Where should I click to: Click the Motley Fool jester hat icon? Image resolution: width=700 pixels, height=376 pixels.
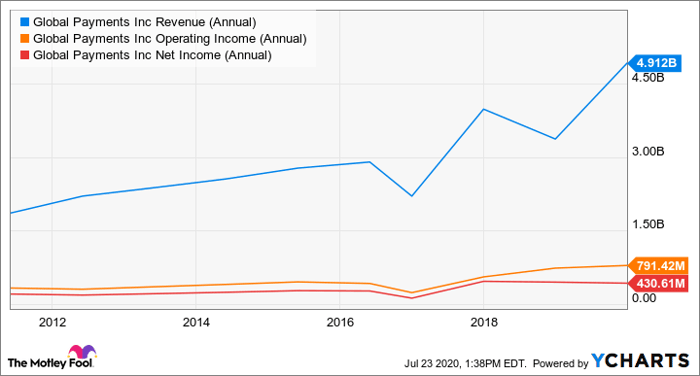81,351
